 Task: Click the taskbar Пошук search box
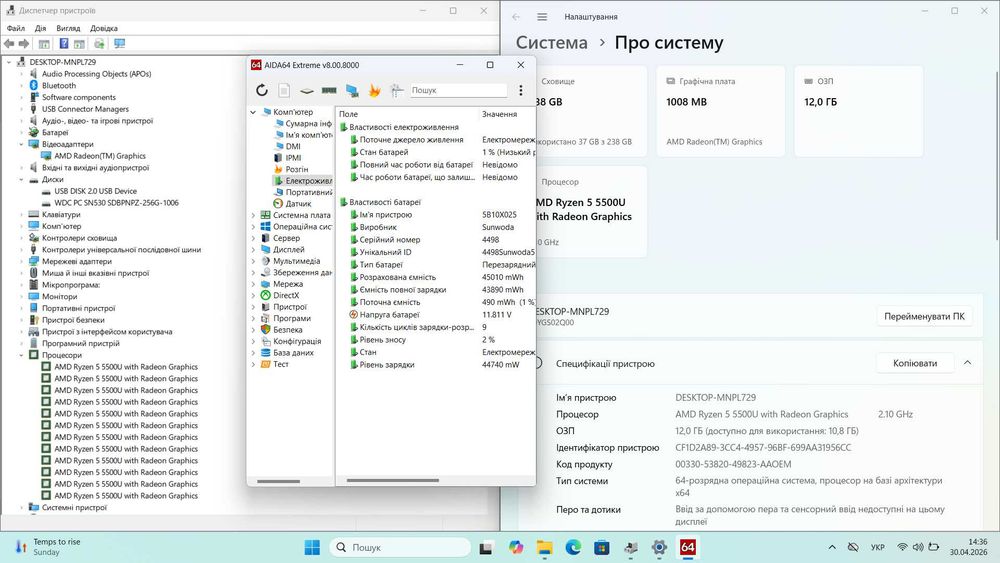[401, 547]
